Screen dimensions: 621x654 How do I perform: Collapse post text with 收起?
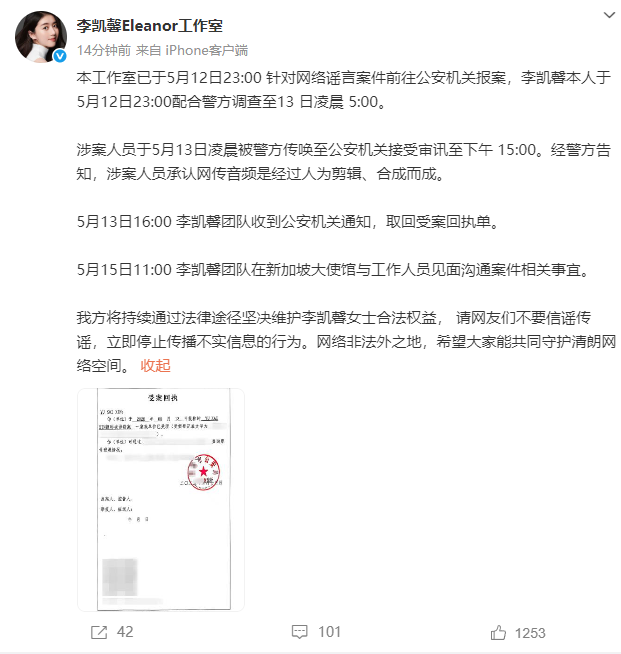[x=155, y=366]
